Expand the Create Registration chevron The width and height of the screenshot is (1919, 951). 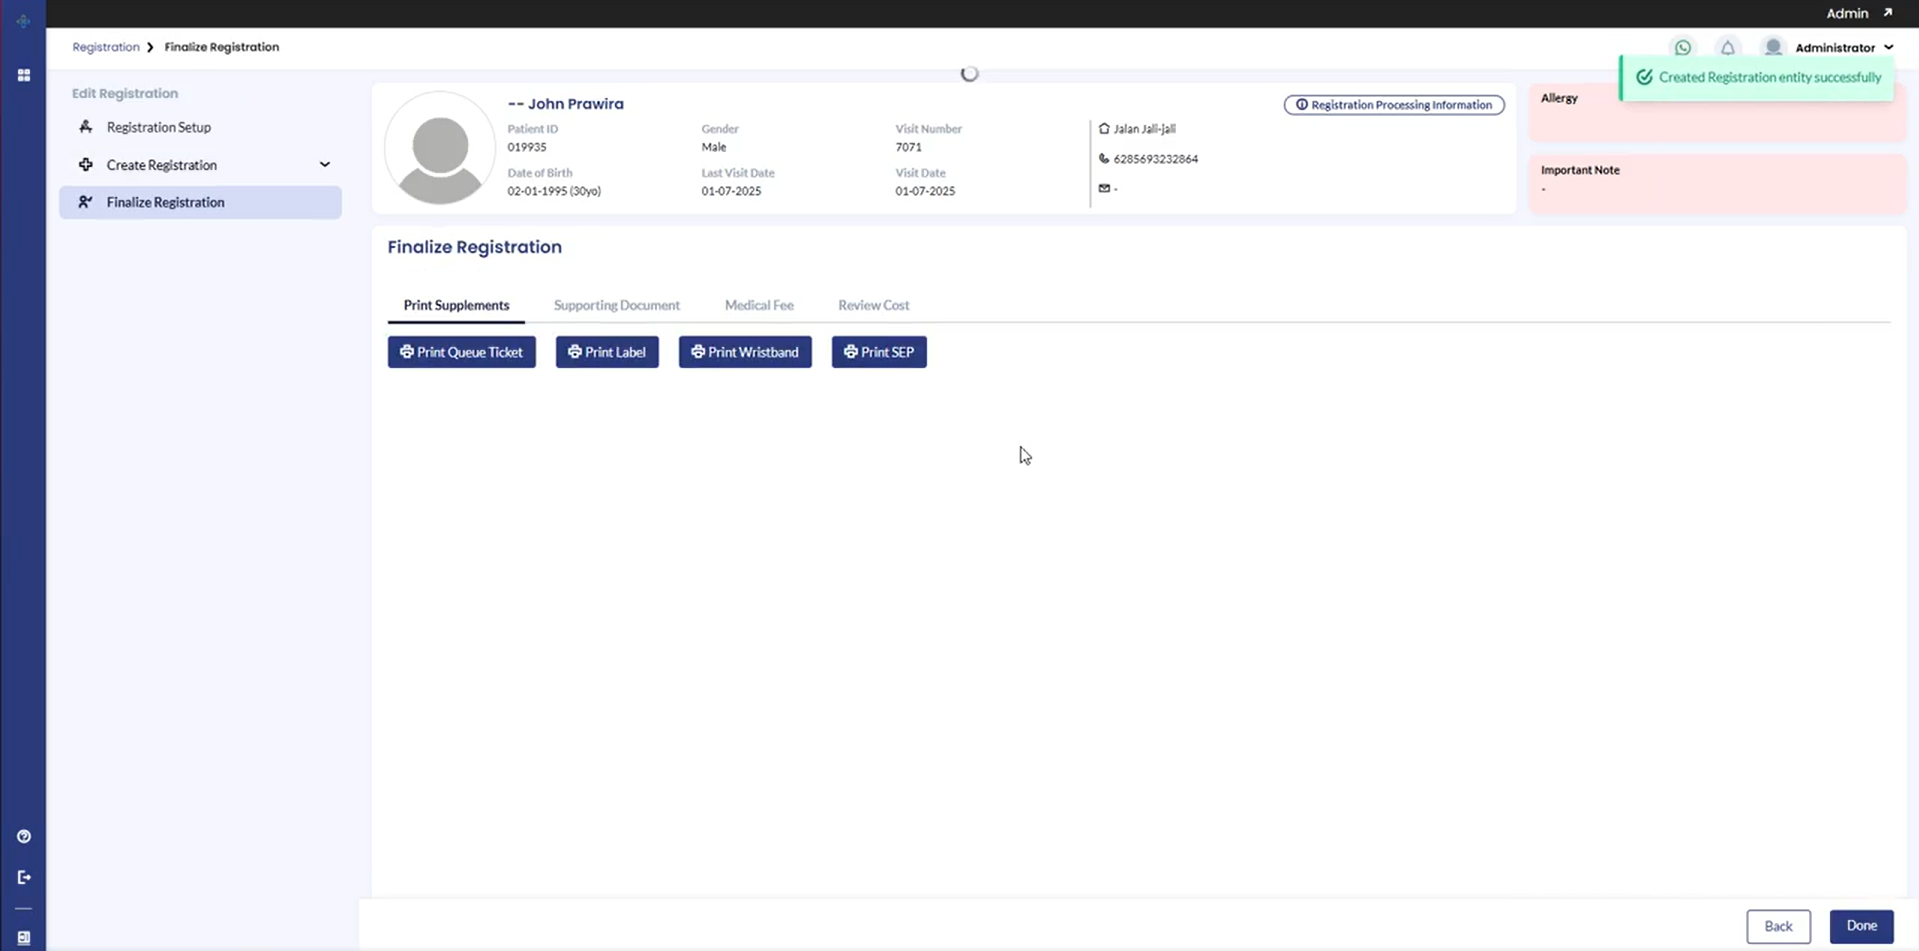click(x=325, y=165)
